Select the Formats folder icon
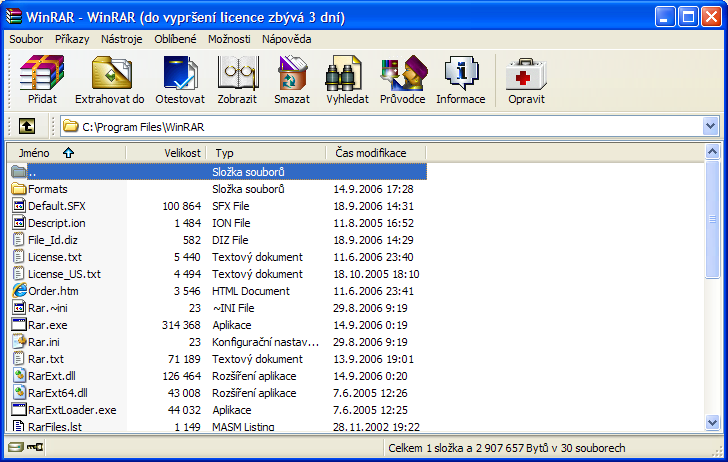728x462 pixels. (x=19, y=189)
